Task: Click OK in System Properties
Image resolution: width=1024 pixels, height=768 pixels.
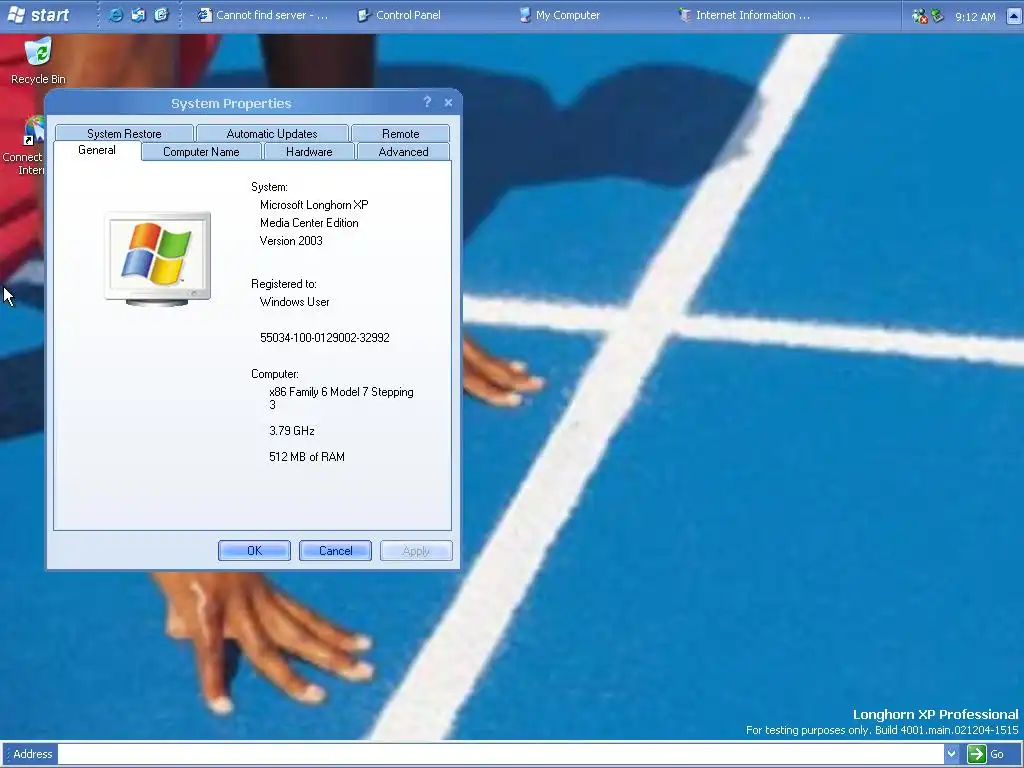Action: 254,551
